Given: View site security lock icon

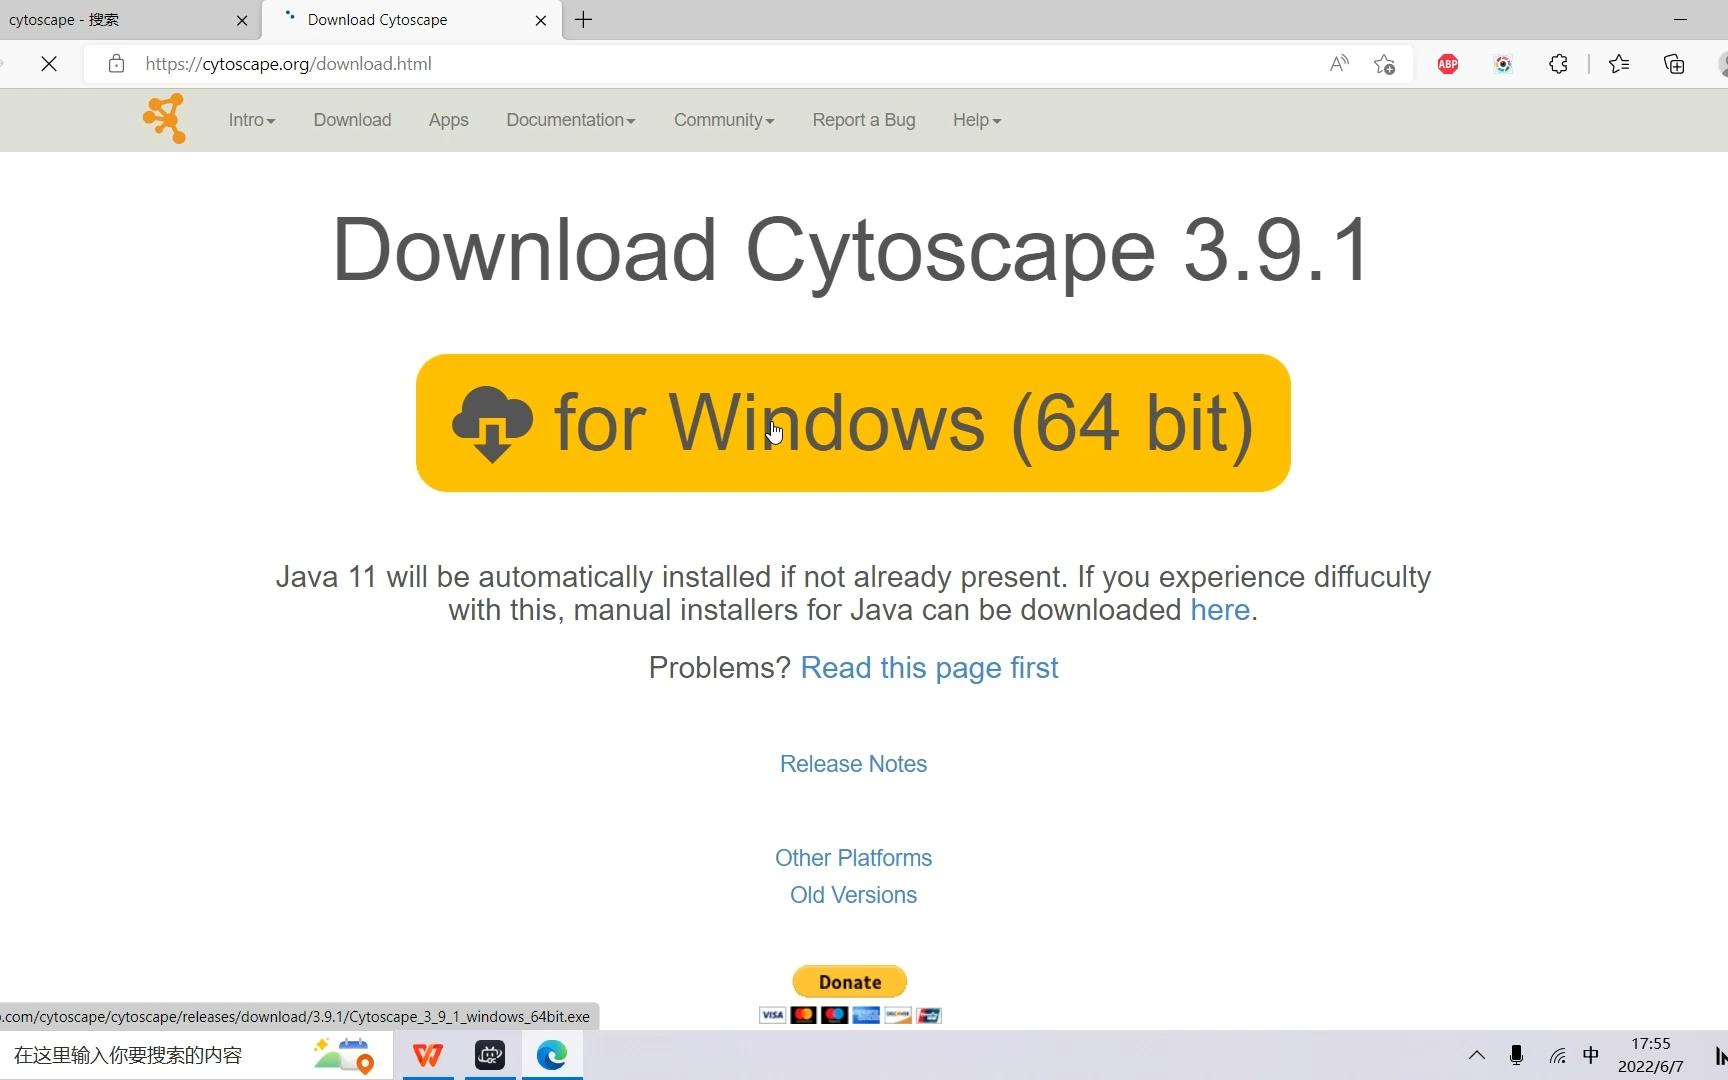Looking at the screenshot, I should pyautogui.click(x=116, y=64).
